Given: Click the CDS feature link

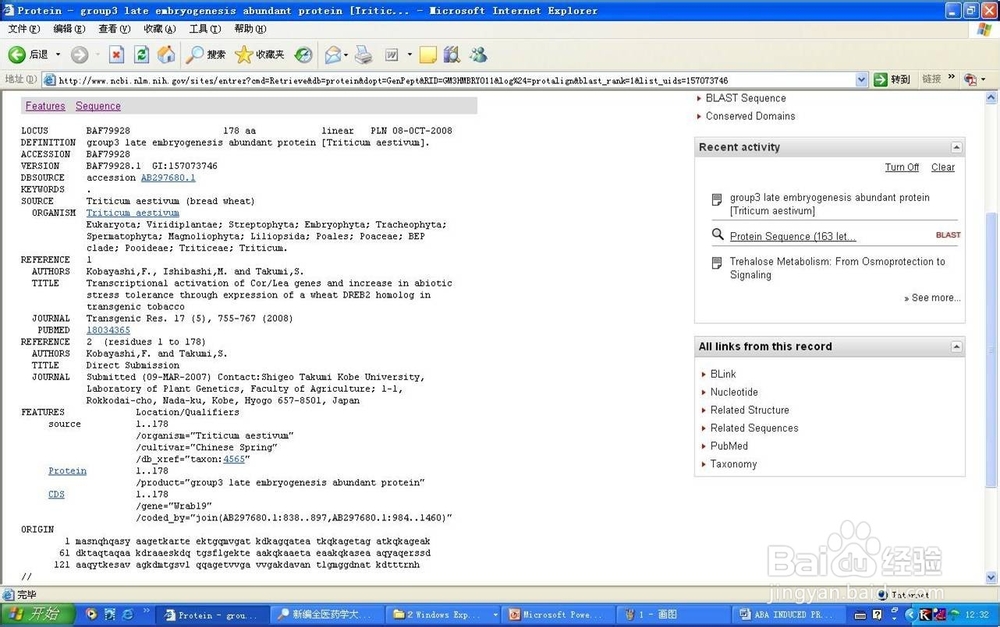Looking at the screenshot, I should [56, 494].
